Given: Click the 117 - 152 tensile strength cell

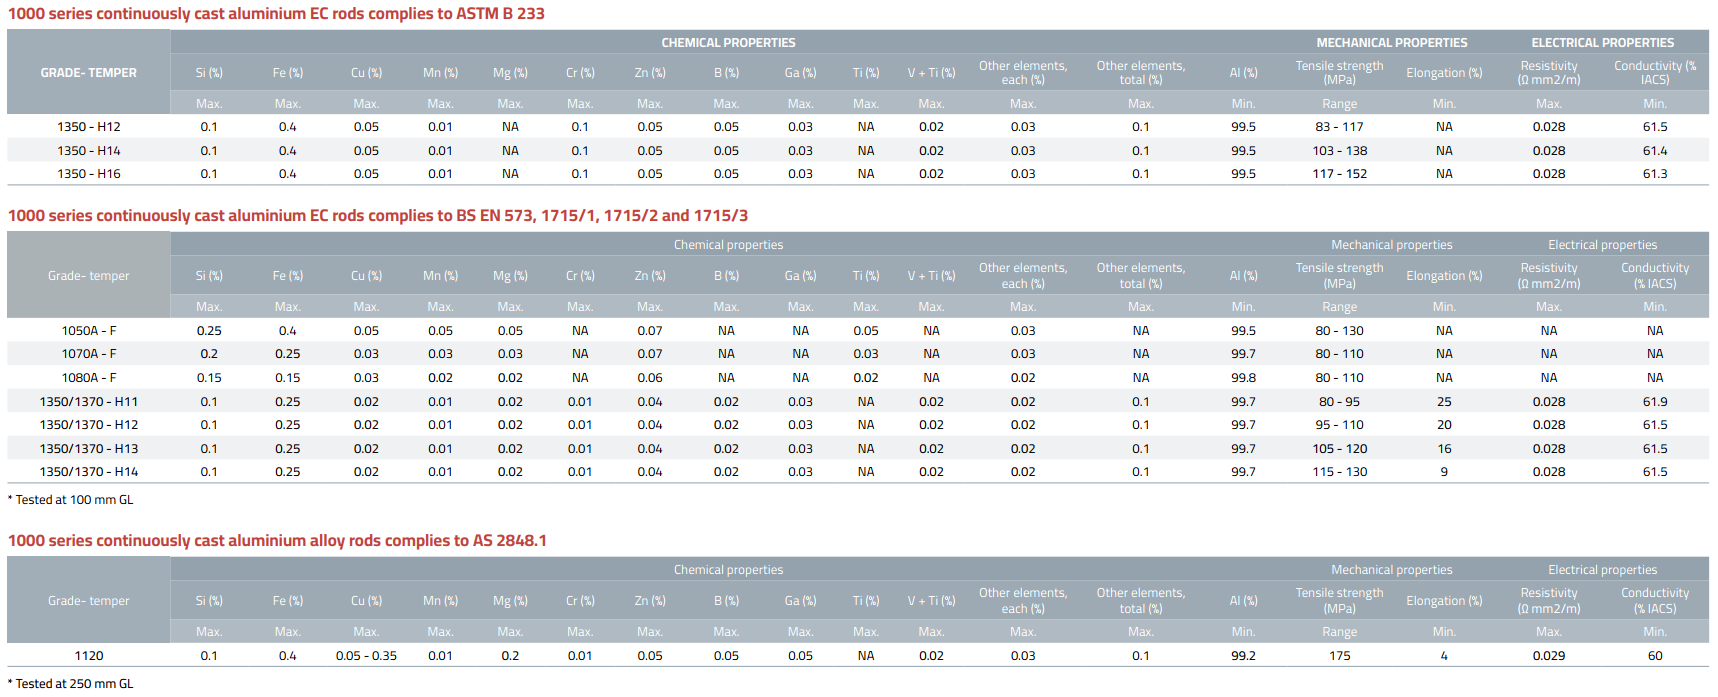Looking at the screenshot, I should pyautogui.click(x=1339, y=174).
